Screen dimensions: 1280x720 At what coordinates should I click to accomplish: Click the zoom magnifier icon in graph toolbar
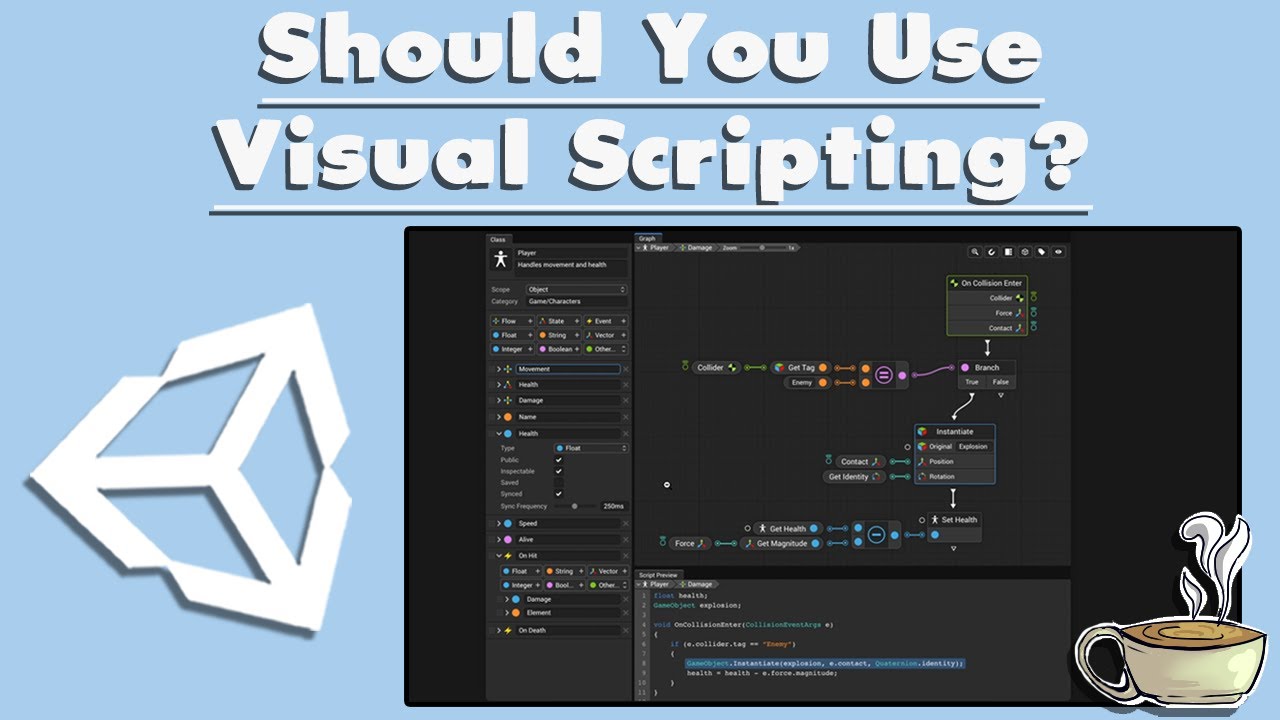(x=975, y=251)
